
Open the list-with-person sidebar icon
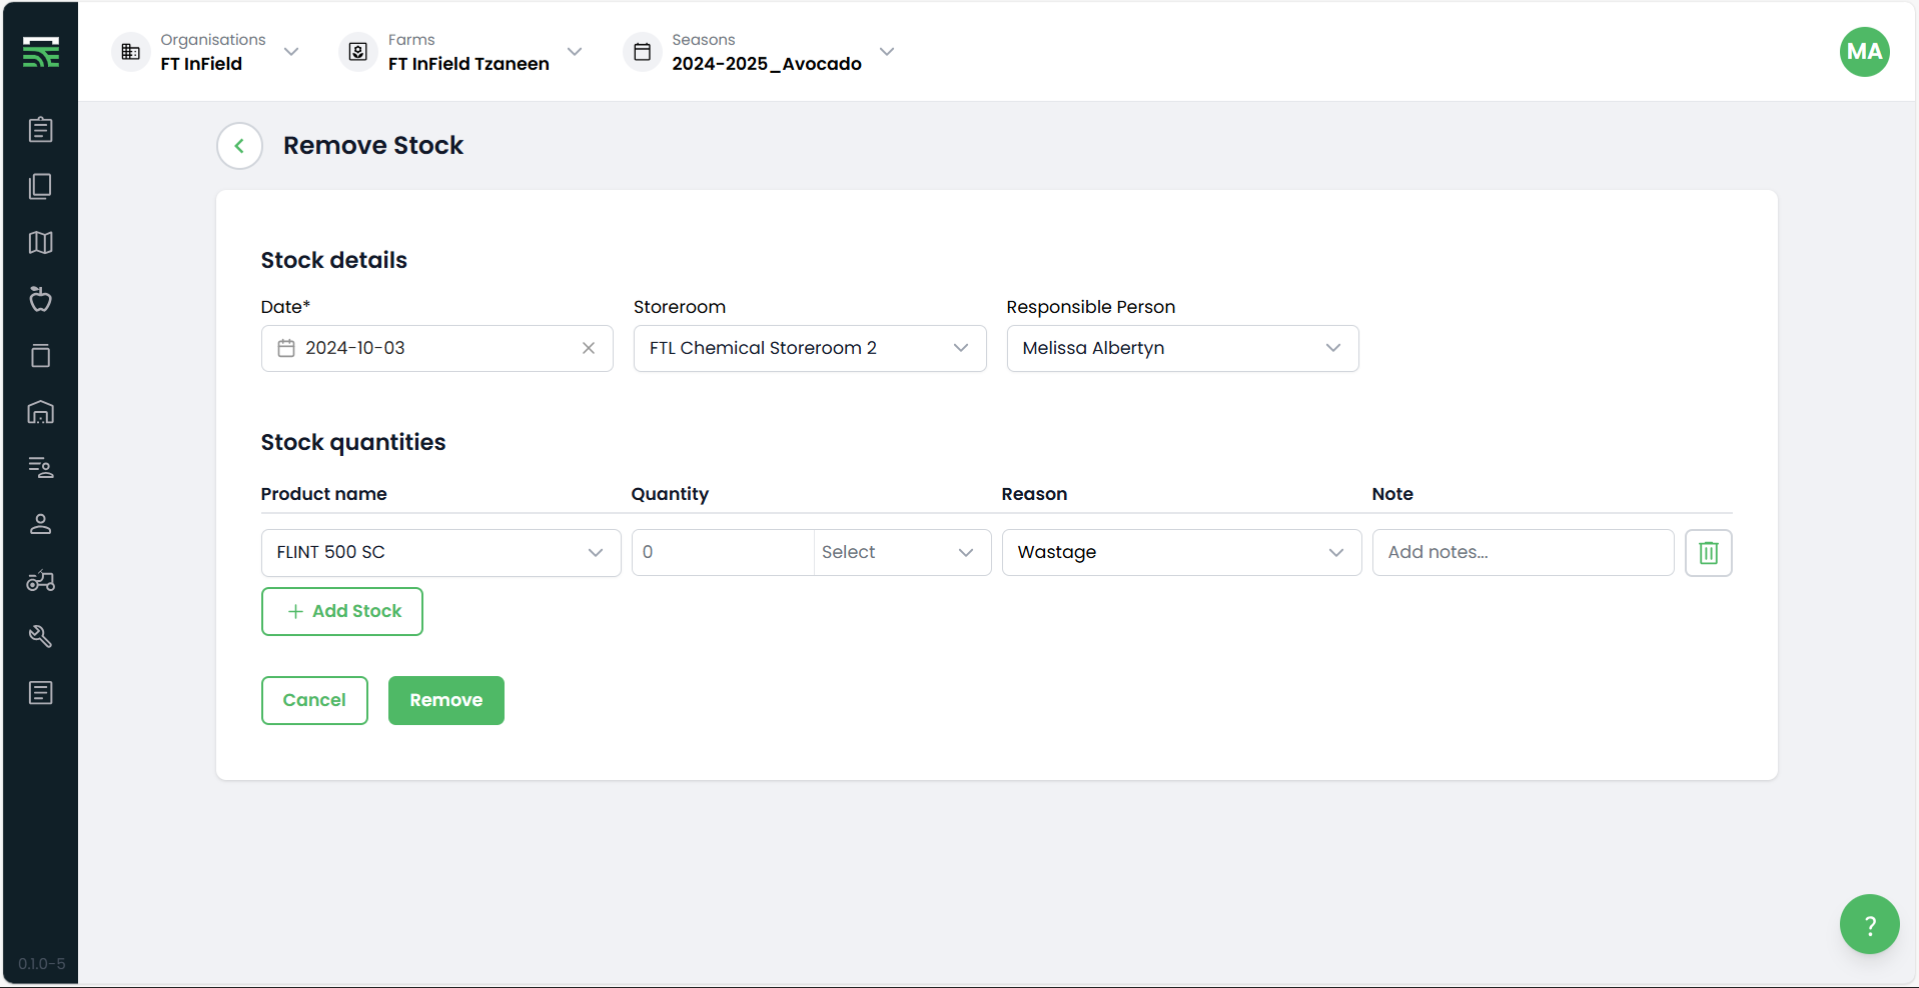pyautogui.click(x=41, y=467)
